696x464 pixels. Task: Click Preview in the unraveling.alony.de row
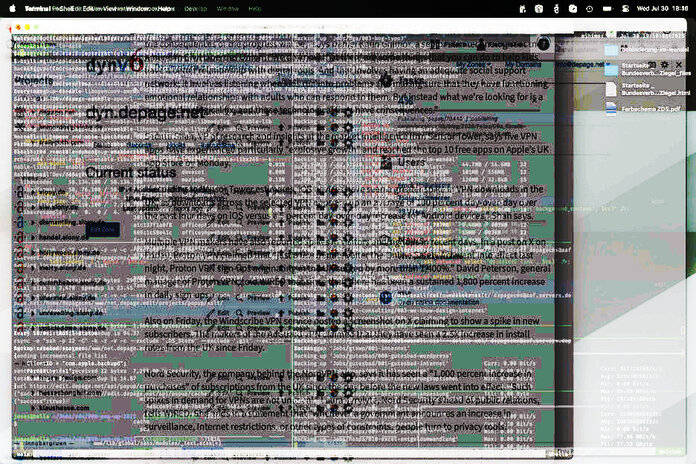pyautogui.click(x=253, y=313)
